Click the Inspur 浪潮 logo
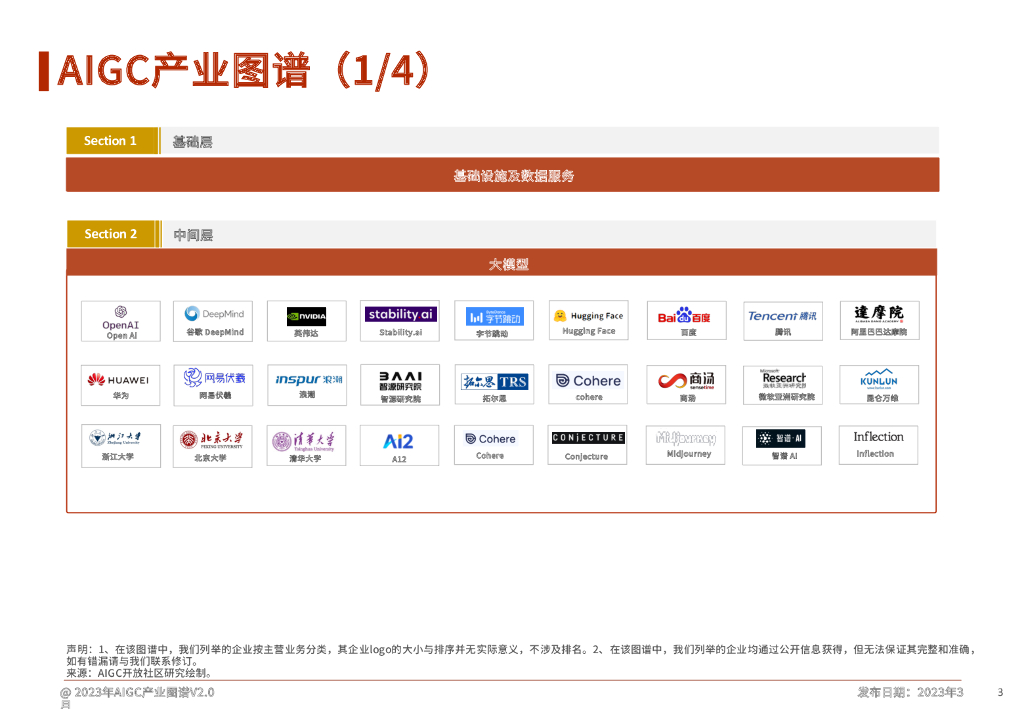Screen dimensions: 1024x709 pos(309,380)
